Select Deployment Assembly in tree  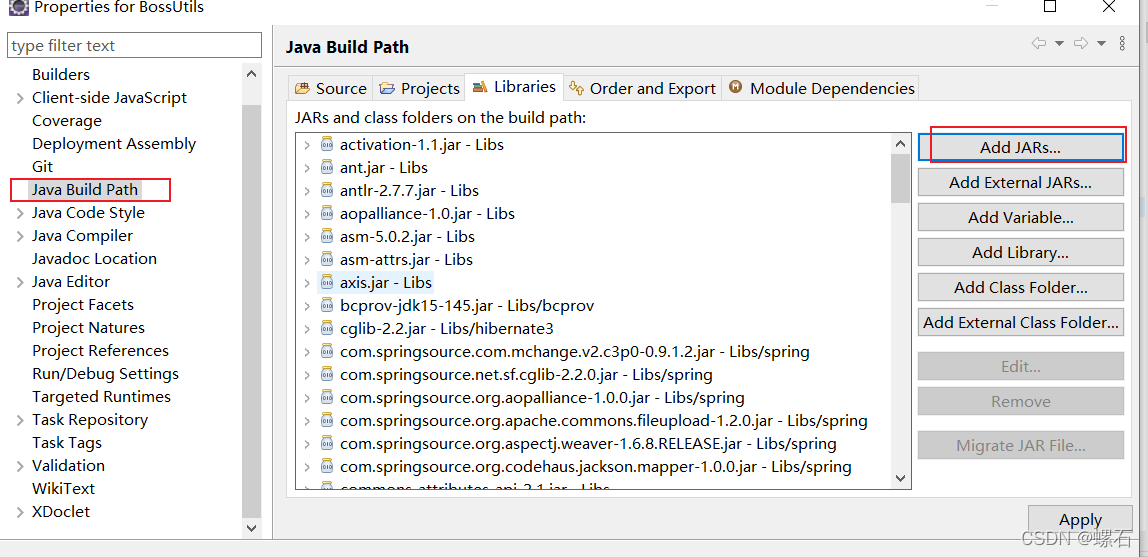point(114,144)
